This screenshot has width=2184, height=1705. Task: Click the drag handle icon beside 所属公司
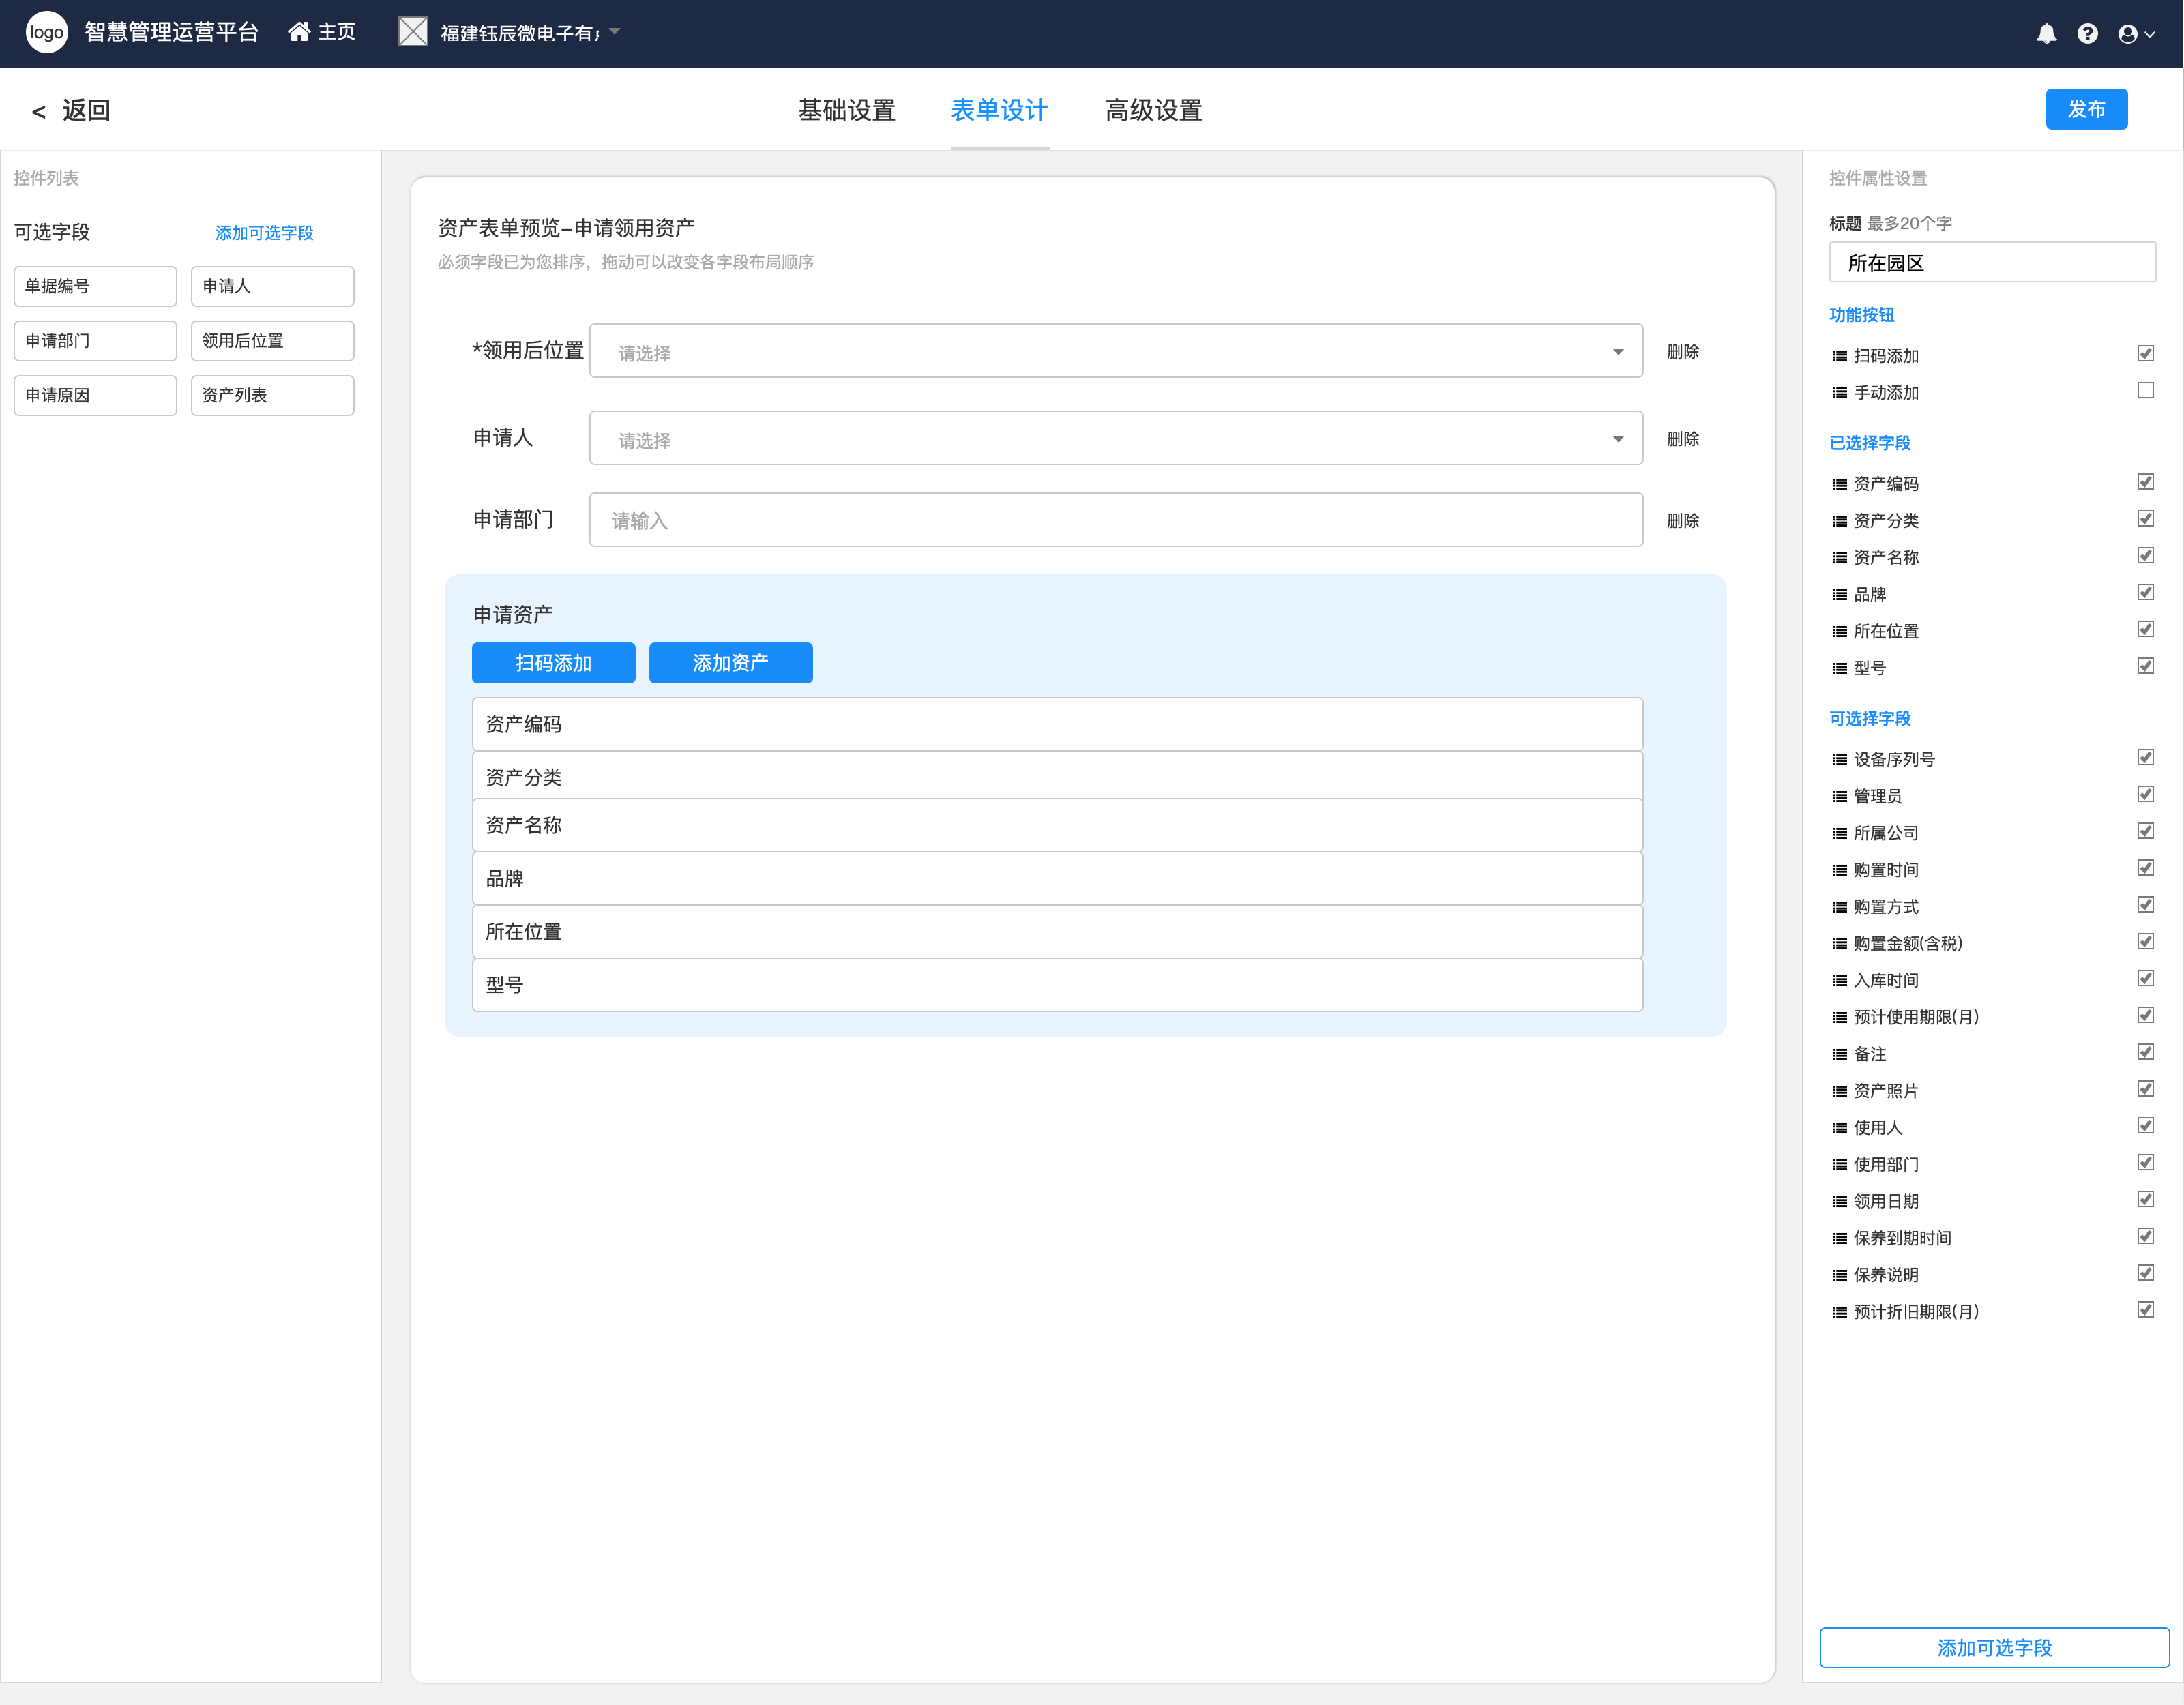(x=1839, y=834)
